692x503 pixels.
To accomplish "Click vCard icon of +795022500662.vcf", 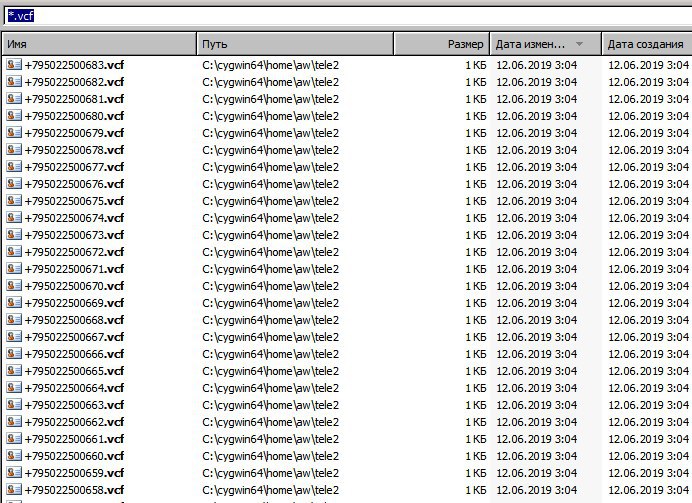I will point(14,421).
